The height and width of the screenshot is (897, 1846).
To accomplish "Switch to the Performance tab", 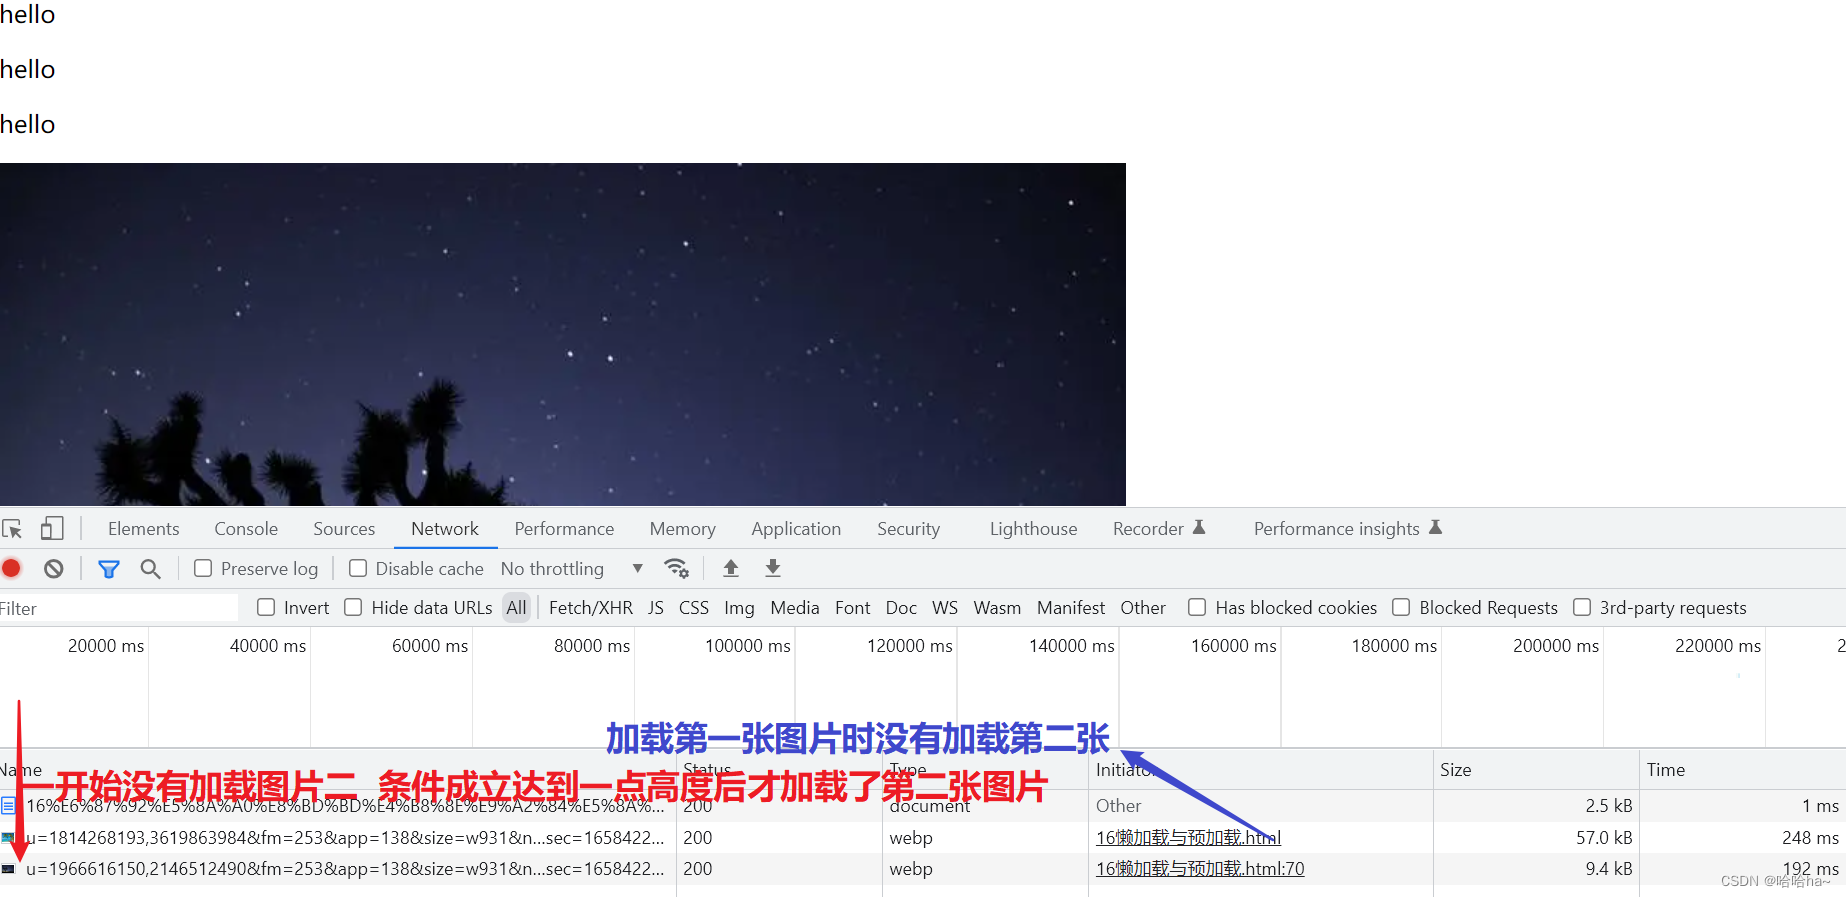I will (564, 528).
